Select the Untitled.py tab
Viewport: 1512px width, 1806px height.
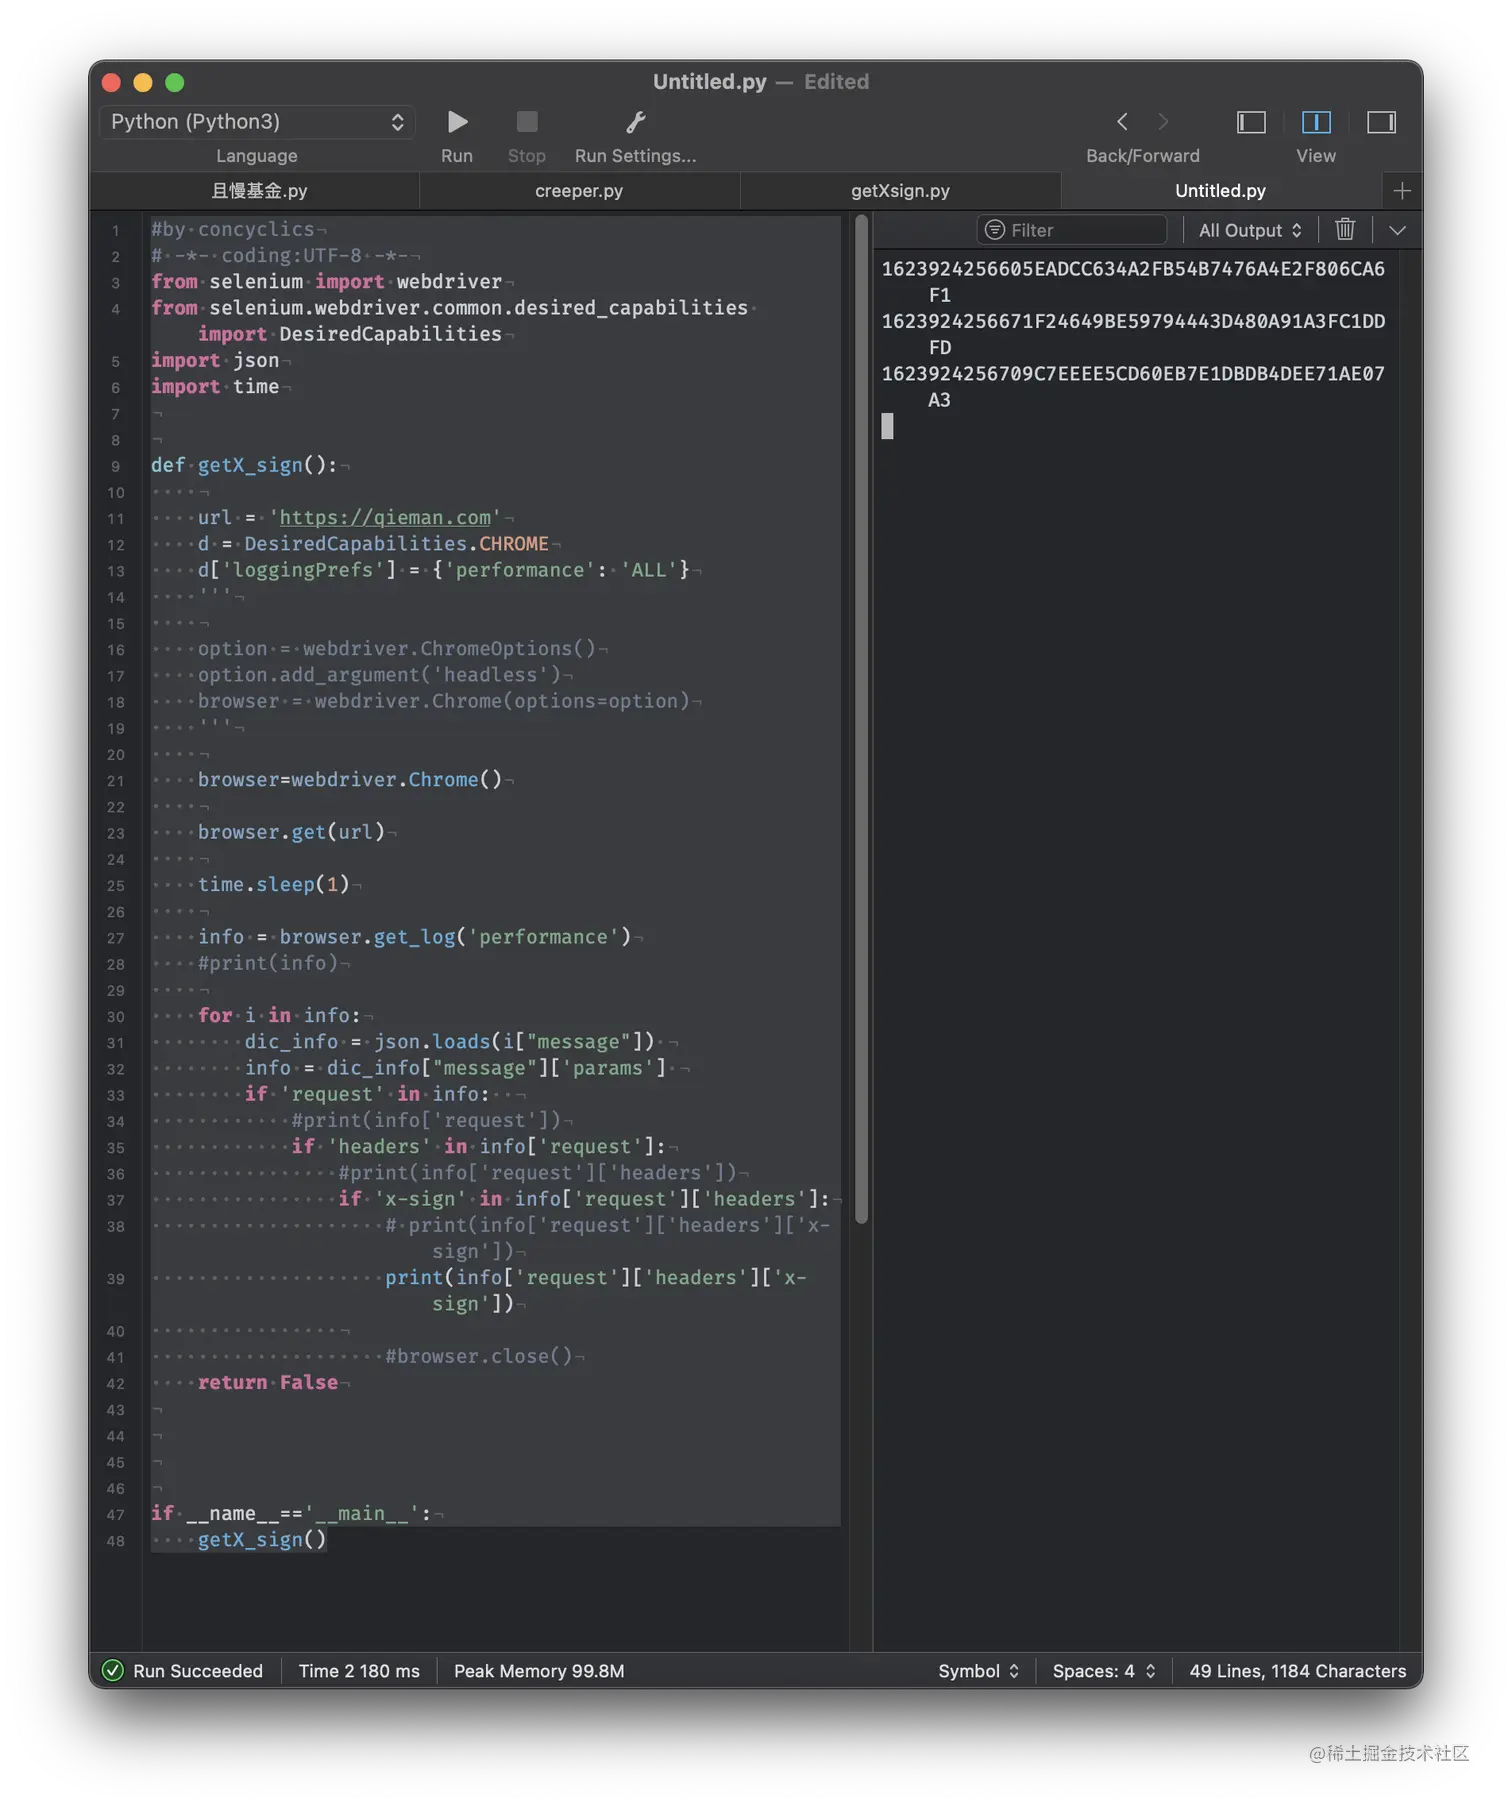[1220, 191]
